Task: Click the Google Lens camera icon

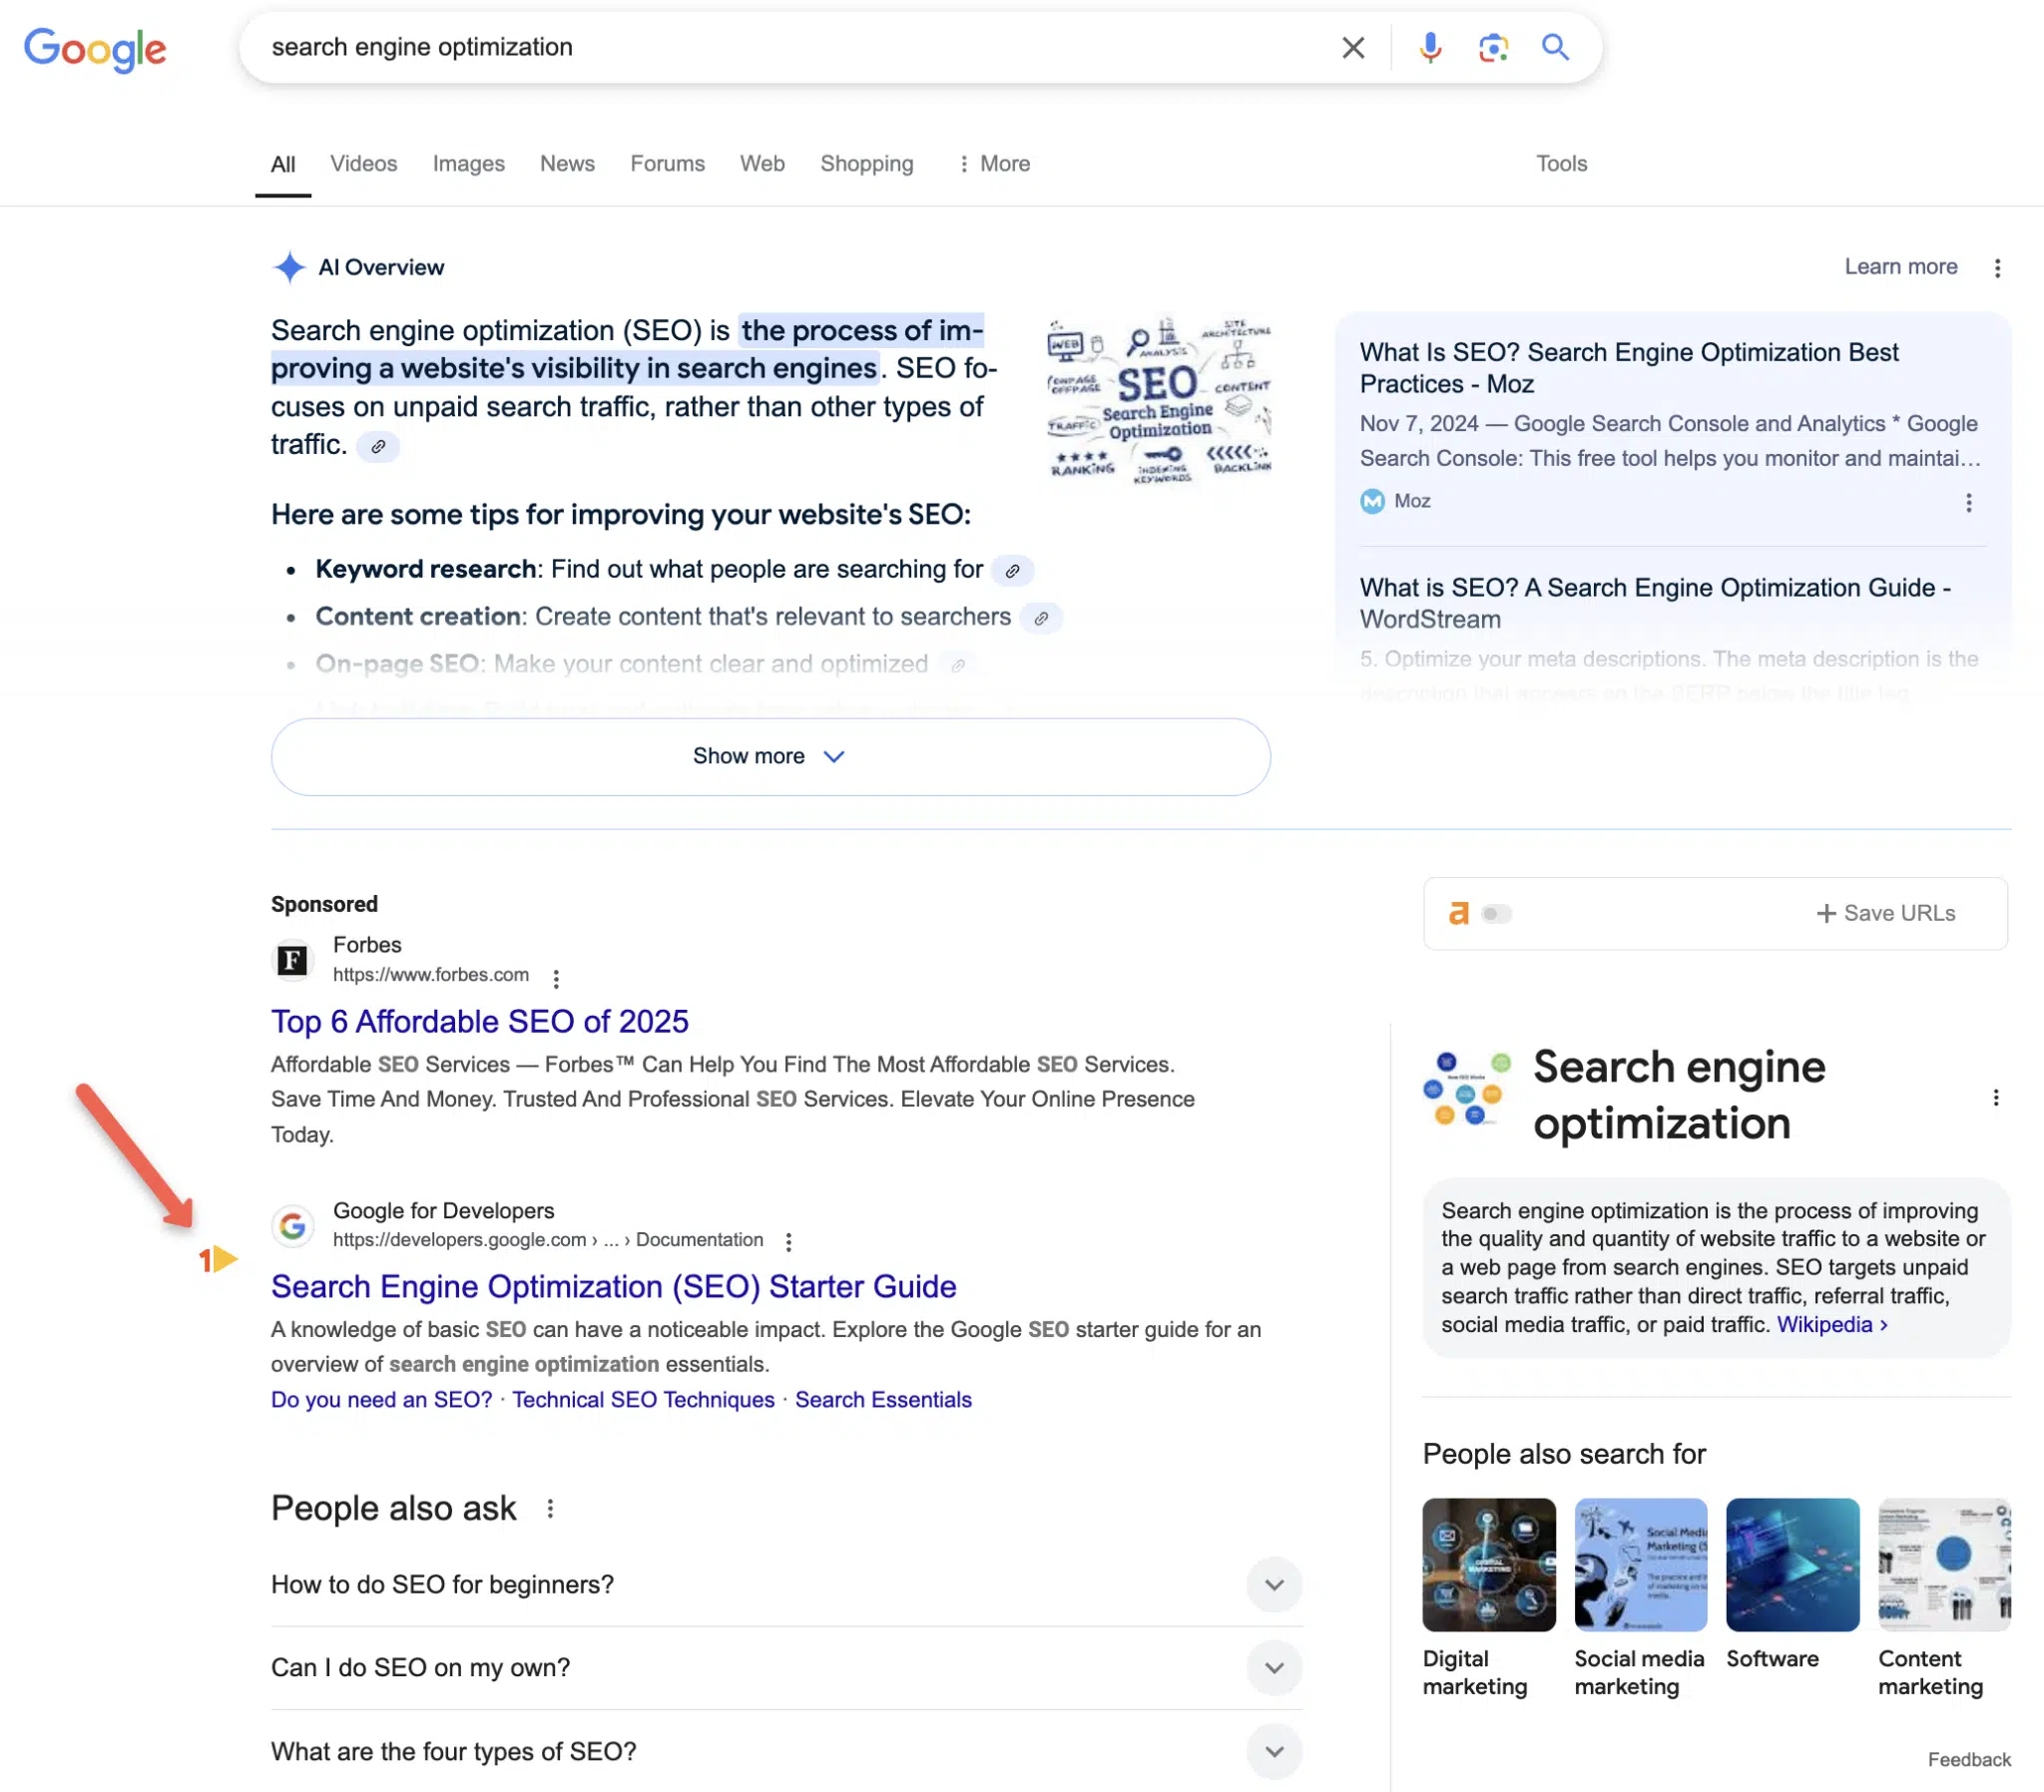Action: coord(1491,47)
